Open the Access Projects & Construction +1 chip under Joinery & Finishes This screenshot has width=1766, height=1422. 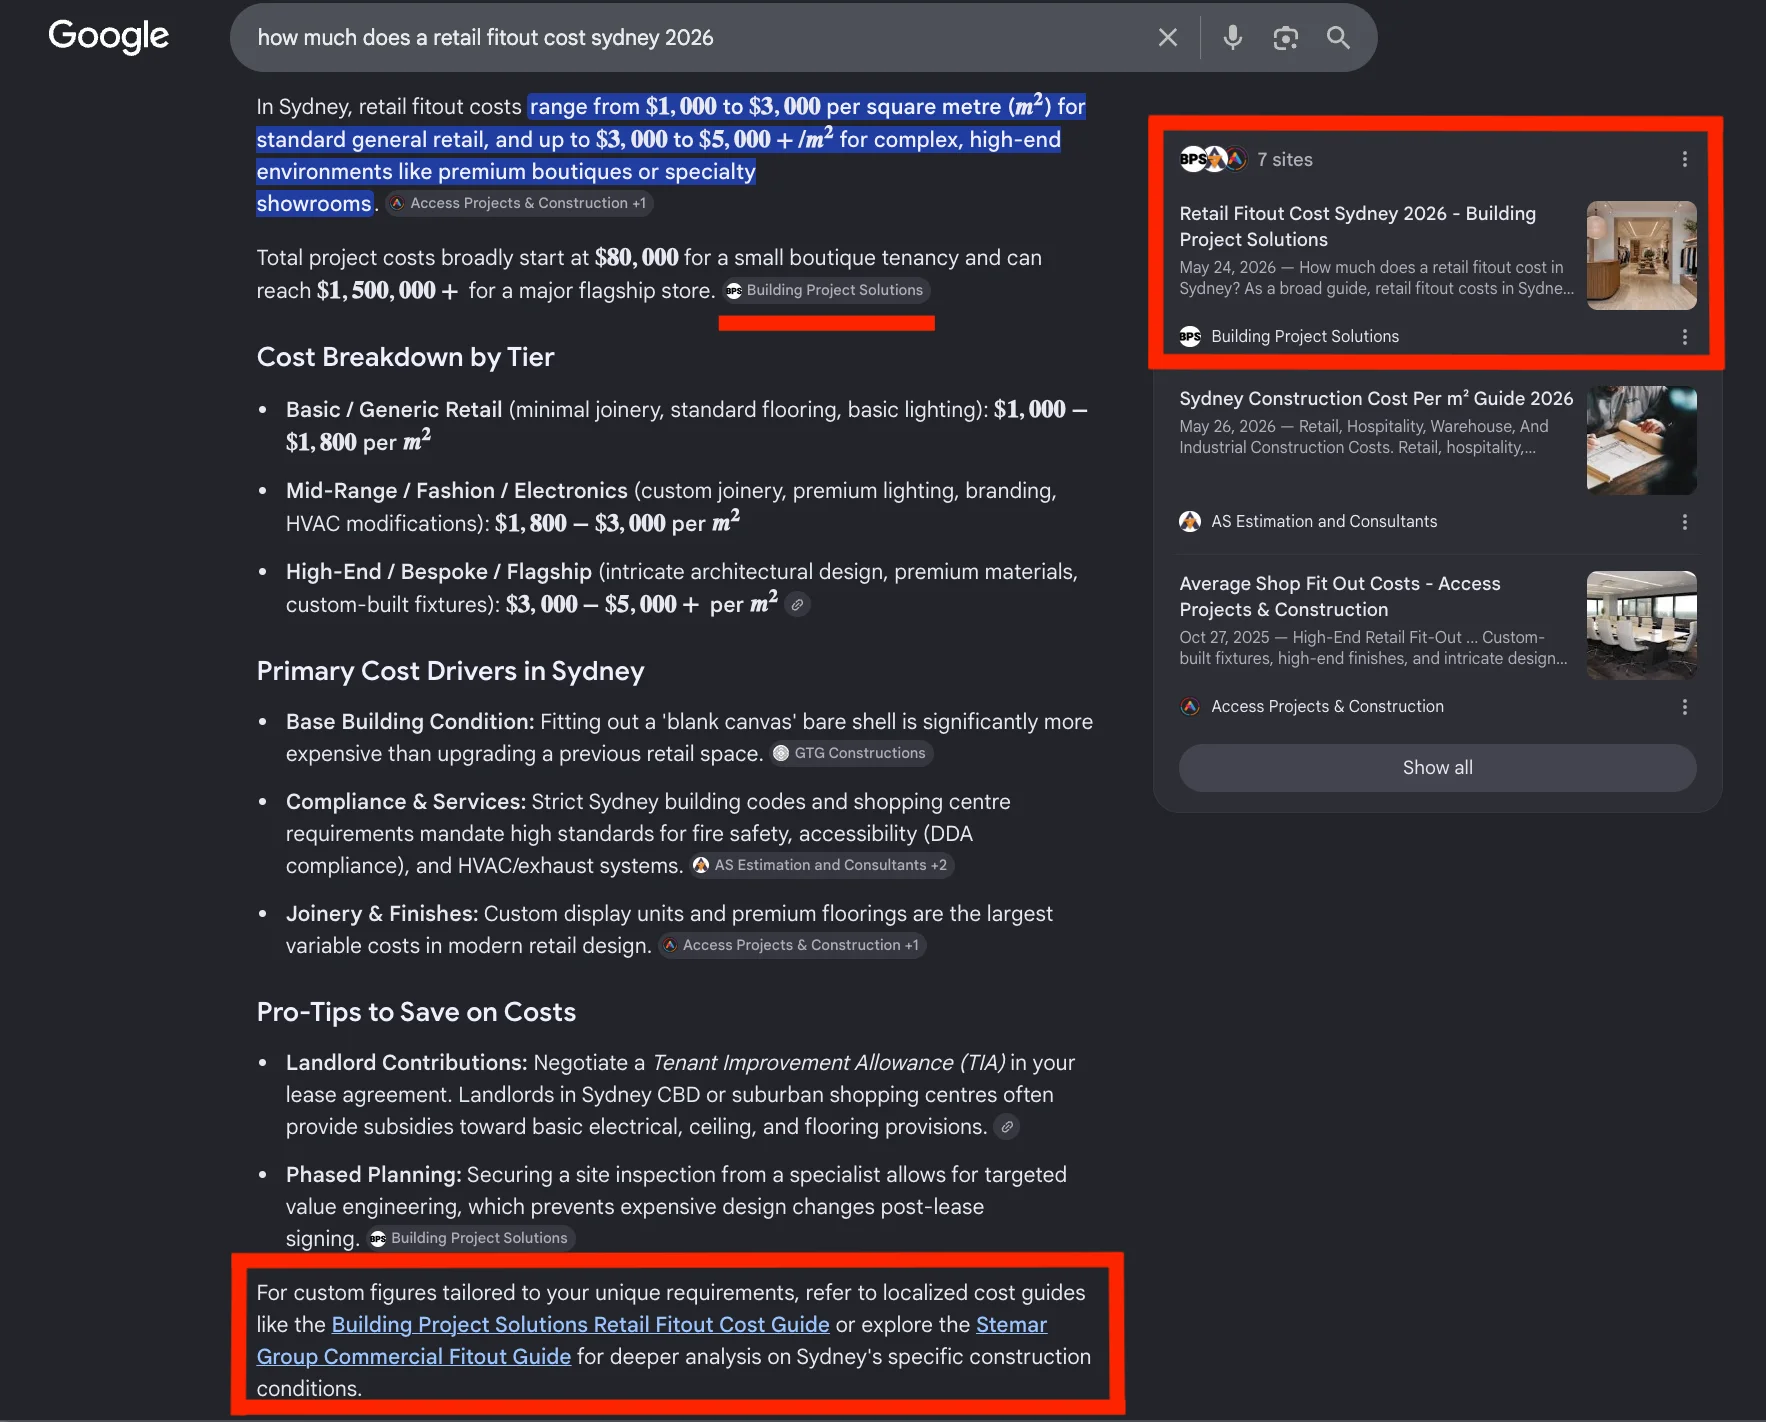[792, 945]
